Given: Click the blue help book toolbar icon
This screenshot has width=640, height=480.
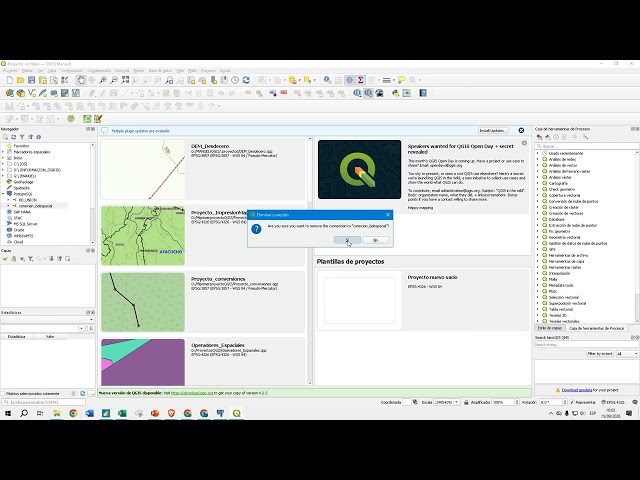Looking at the screenshot, I should 423,93.
